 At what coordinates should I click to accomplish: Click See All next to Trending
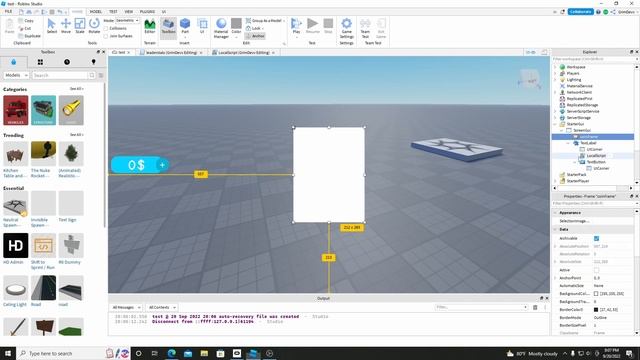pos(76,135)
